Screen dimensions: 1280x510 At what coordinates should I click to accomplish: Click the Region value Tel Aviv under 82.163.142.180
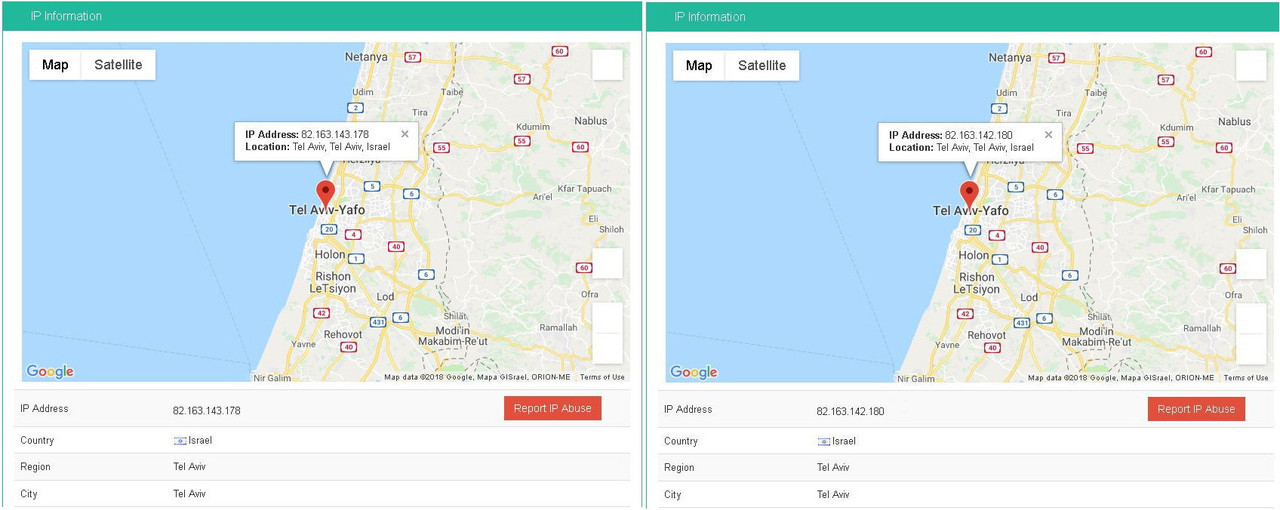pos(833,467)
